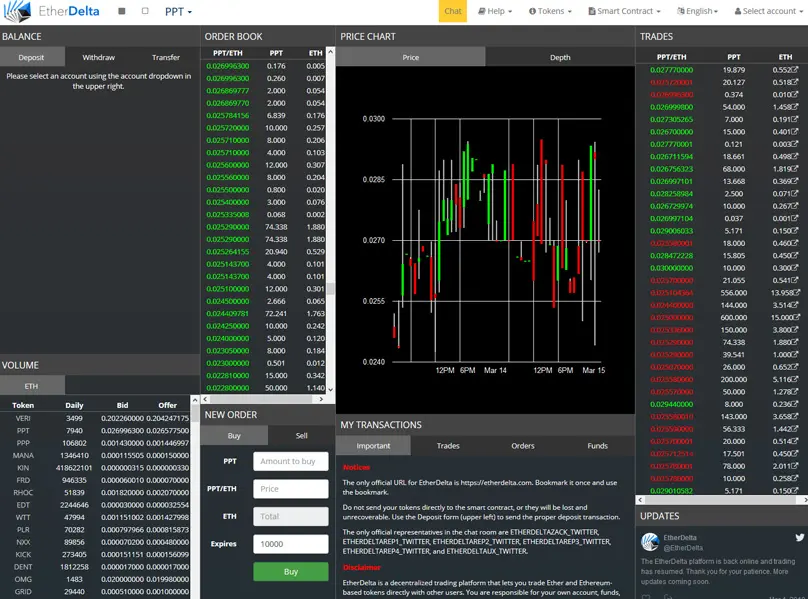Open the Withdraw tab in Balance

click(98, 57)
